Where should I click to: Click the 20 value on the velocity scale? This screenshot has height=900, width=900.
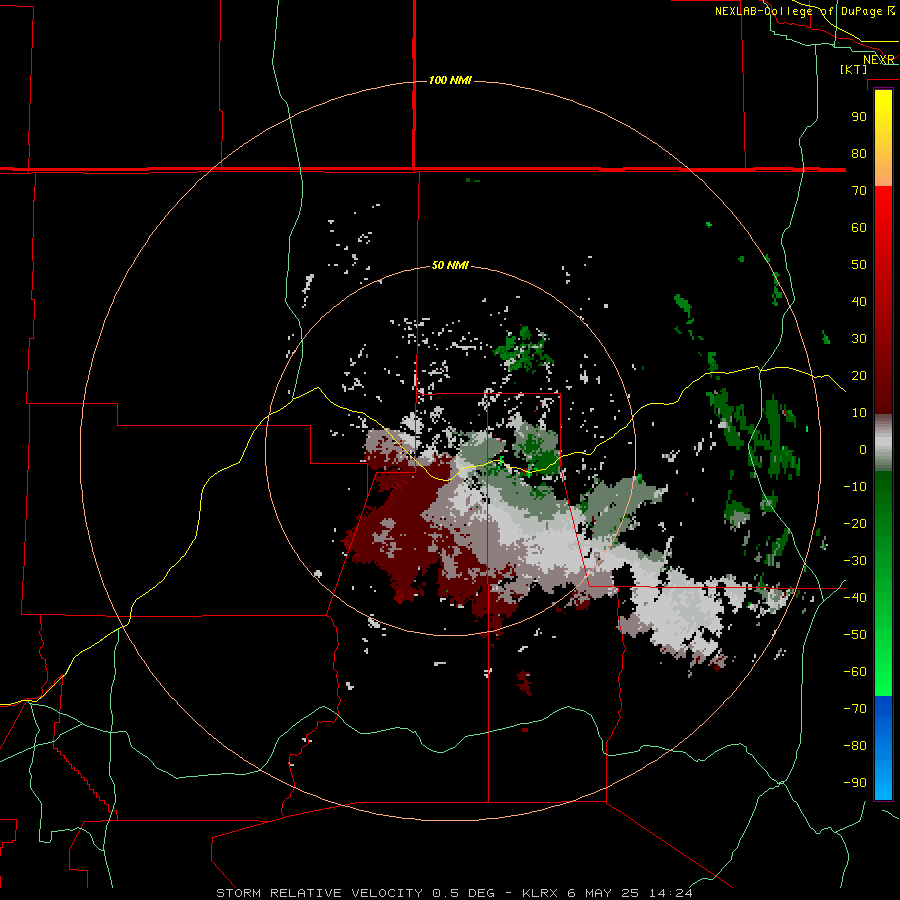(x=859, y=375)
